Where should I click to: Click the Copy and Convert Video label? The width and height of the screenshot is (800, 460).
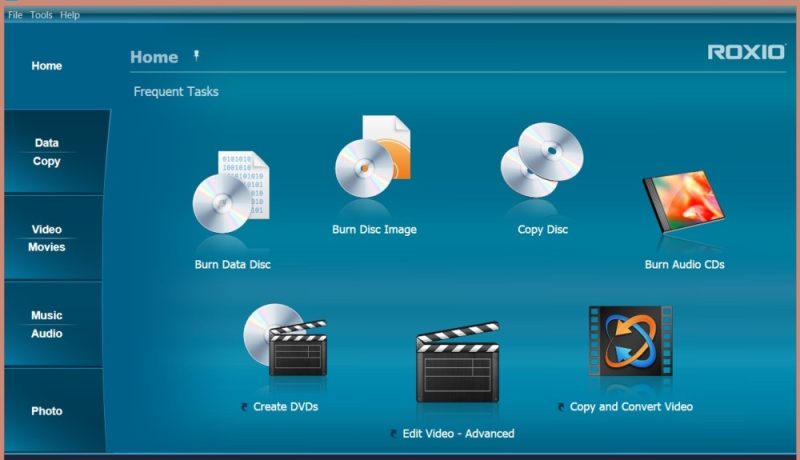[x=630, y=407]
